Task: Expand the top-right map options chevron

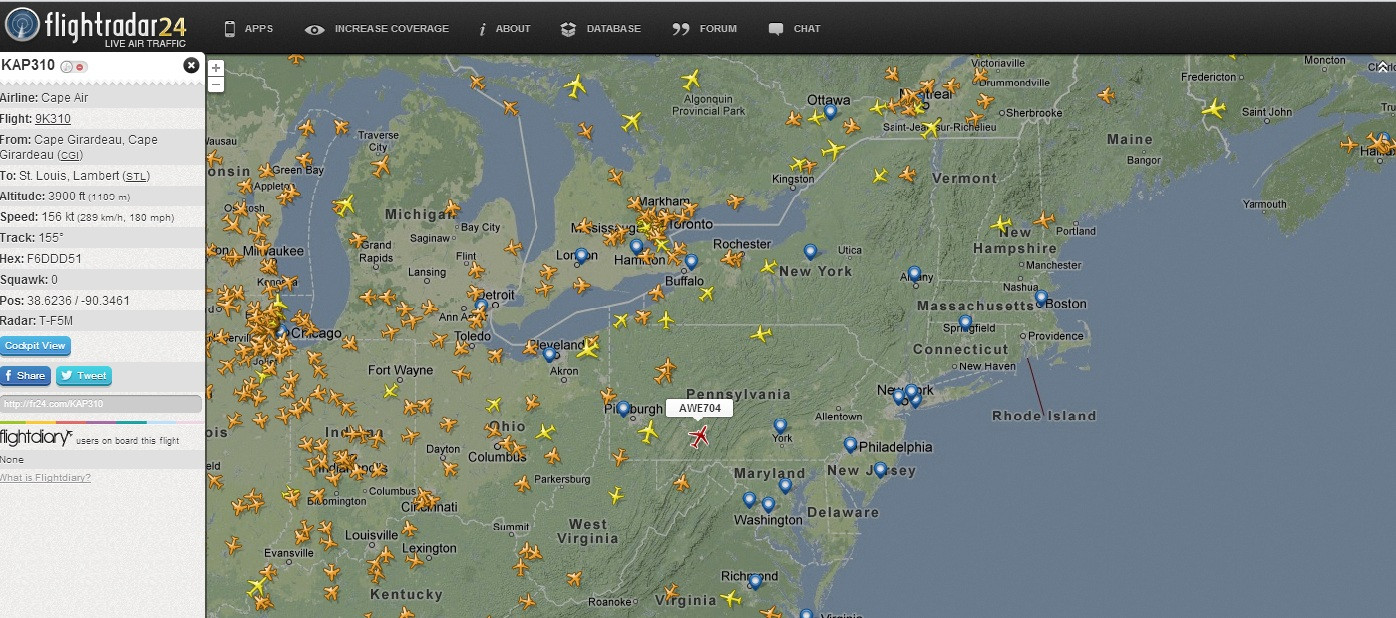Action: click(x=1384, y=67)
